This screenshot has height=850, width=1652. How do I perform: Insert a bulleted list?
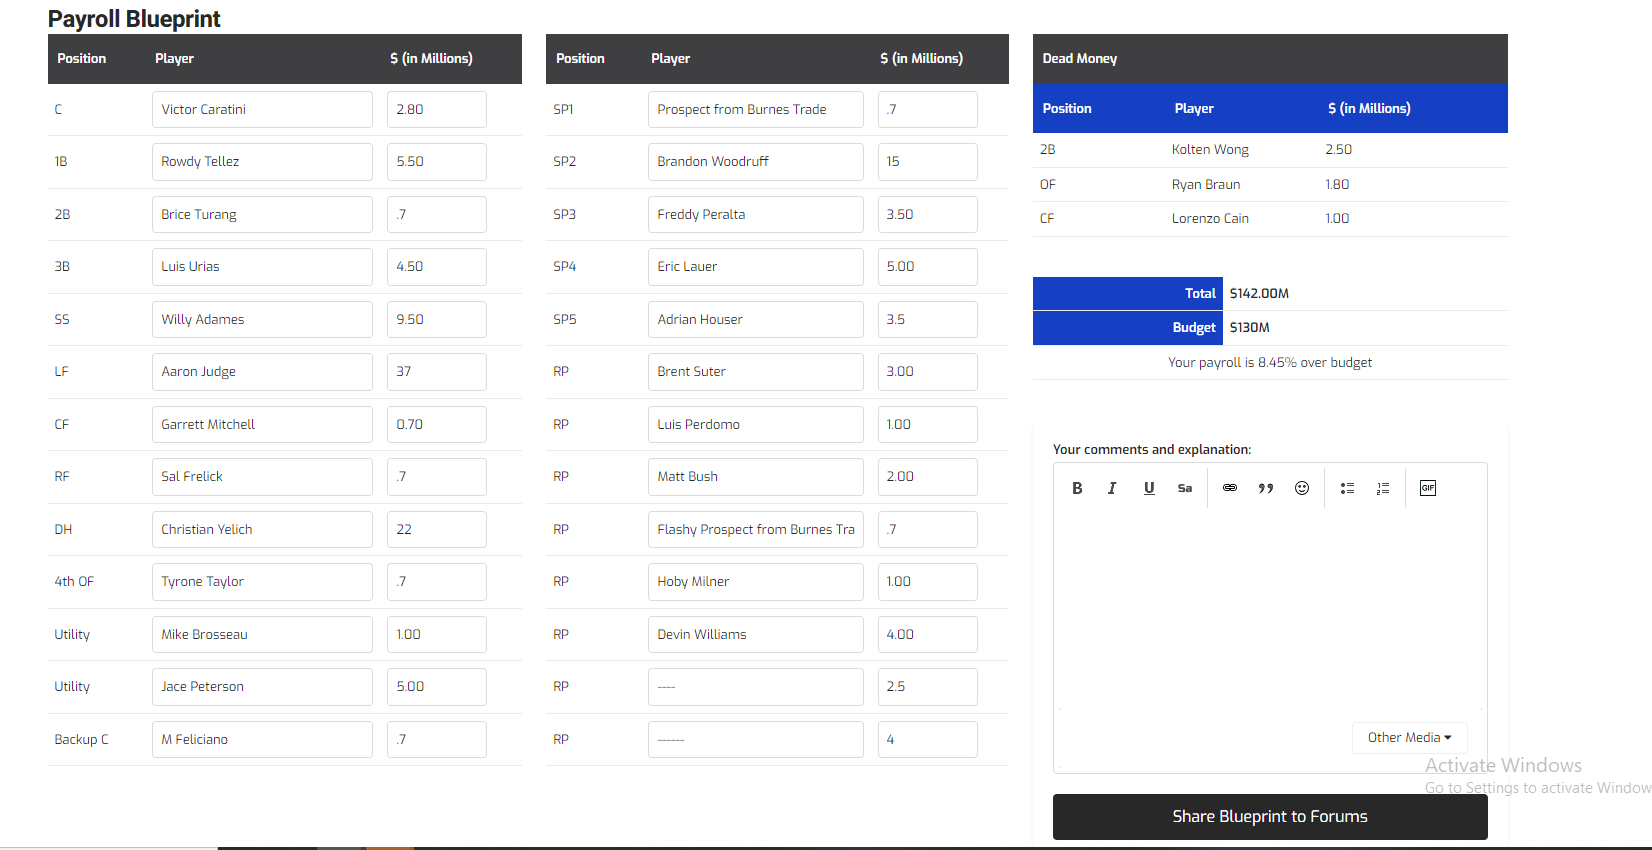point(1347,488)
